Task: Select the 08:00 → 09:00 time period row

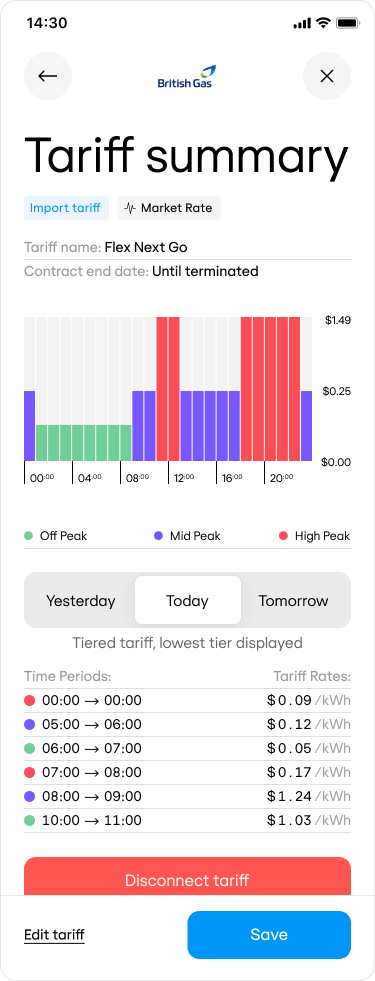Action: (x=187, y=796)
